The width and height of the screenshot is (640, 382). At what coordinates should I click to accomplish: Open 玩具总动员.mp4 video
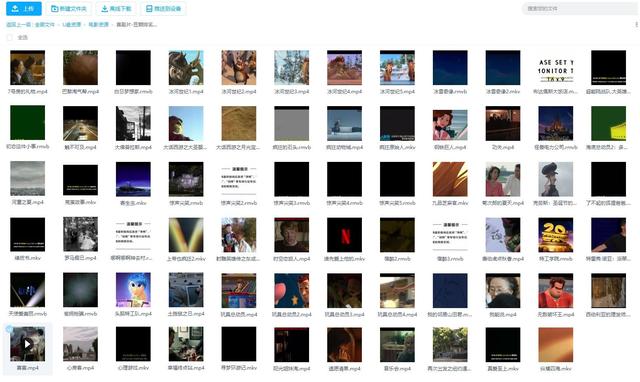tap(239, 290)
